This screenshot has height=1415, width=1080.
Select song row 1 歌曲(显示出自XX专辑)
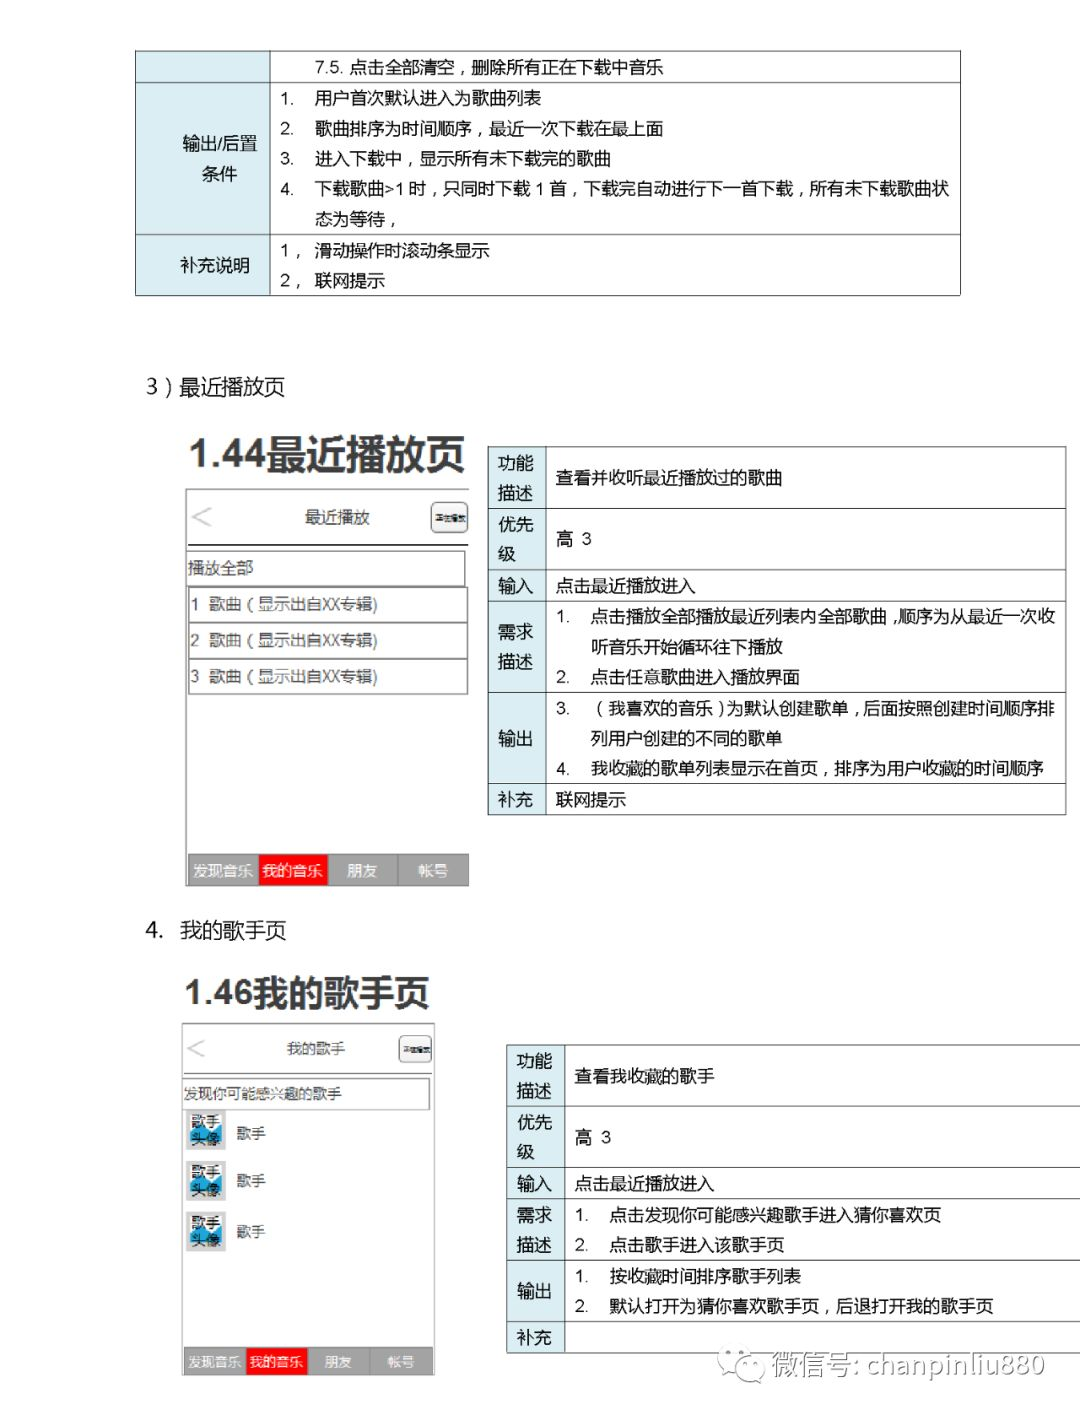[328, 604]
